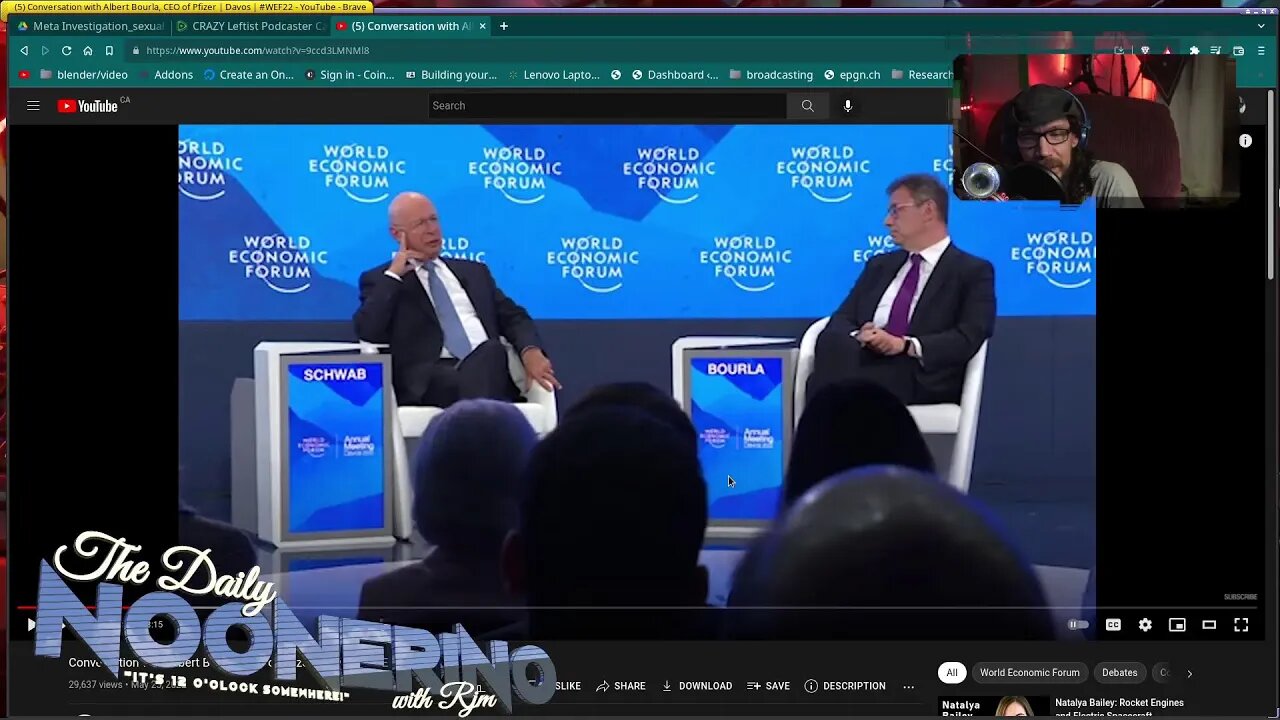Reload the YouTube page
This screenshot has width=1280, height=720.
pos(66,50)
